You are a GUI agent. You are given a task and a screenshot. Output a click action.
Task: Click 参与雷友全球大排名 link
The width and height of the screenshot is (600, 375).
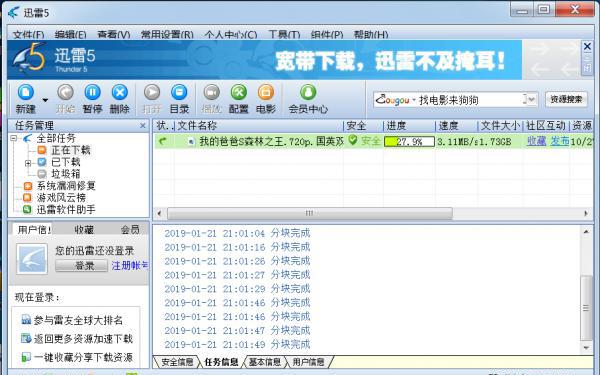click(x=78, y=320)
